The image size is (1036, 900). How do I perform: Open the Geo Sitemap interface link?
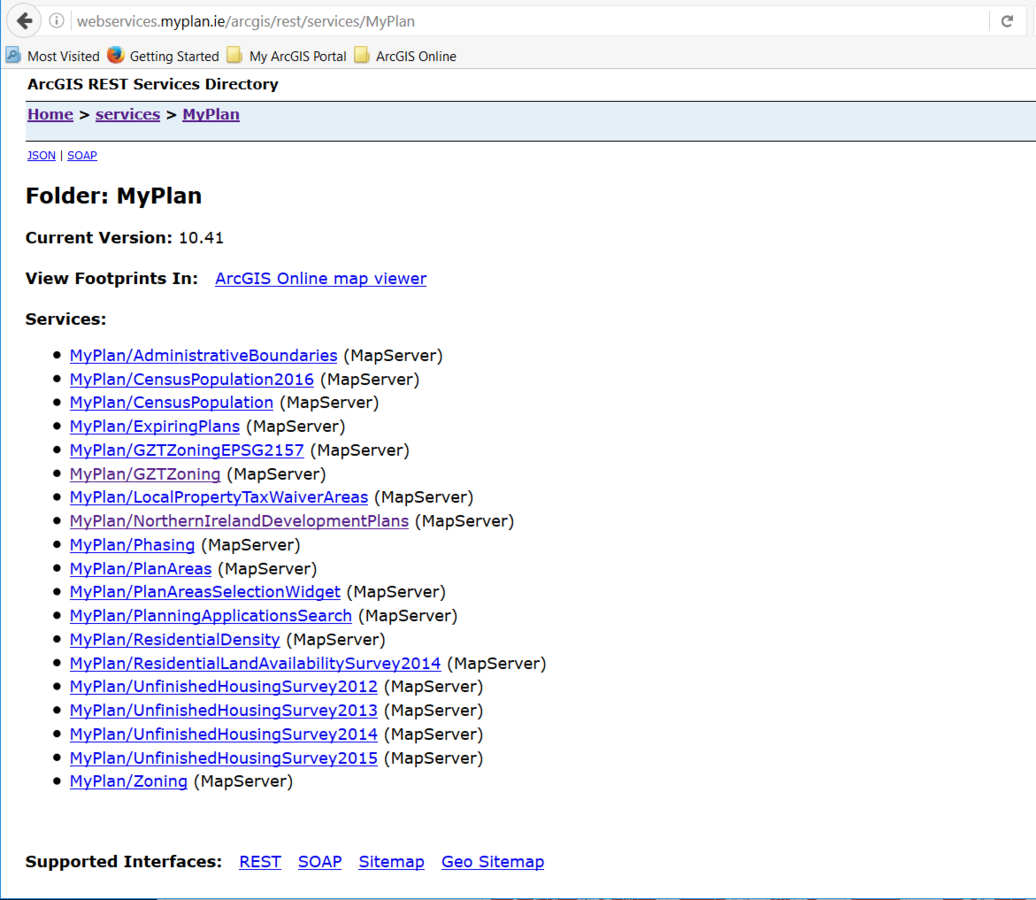click(x=493, y=862)
